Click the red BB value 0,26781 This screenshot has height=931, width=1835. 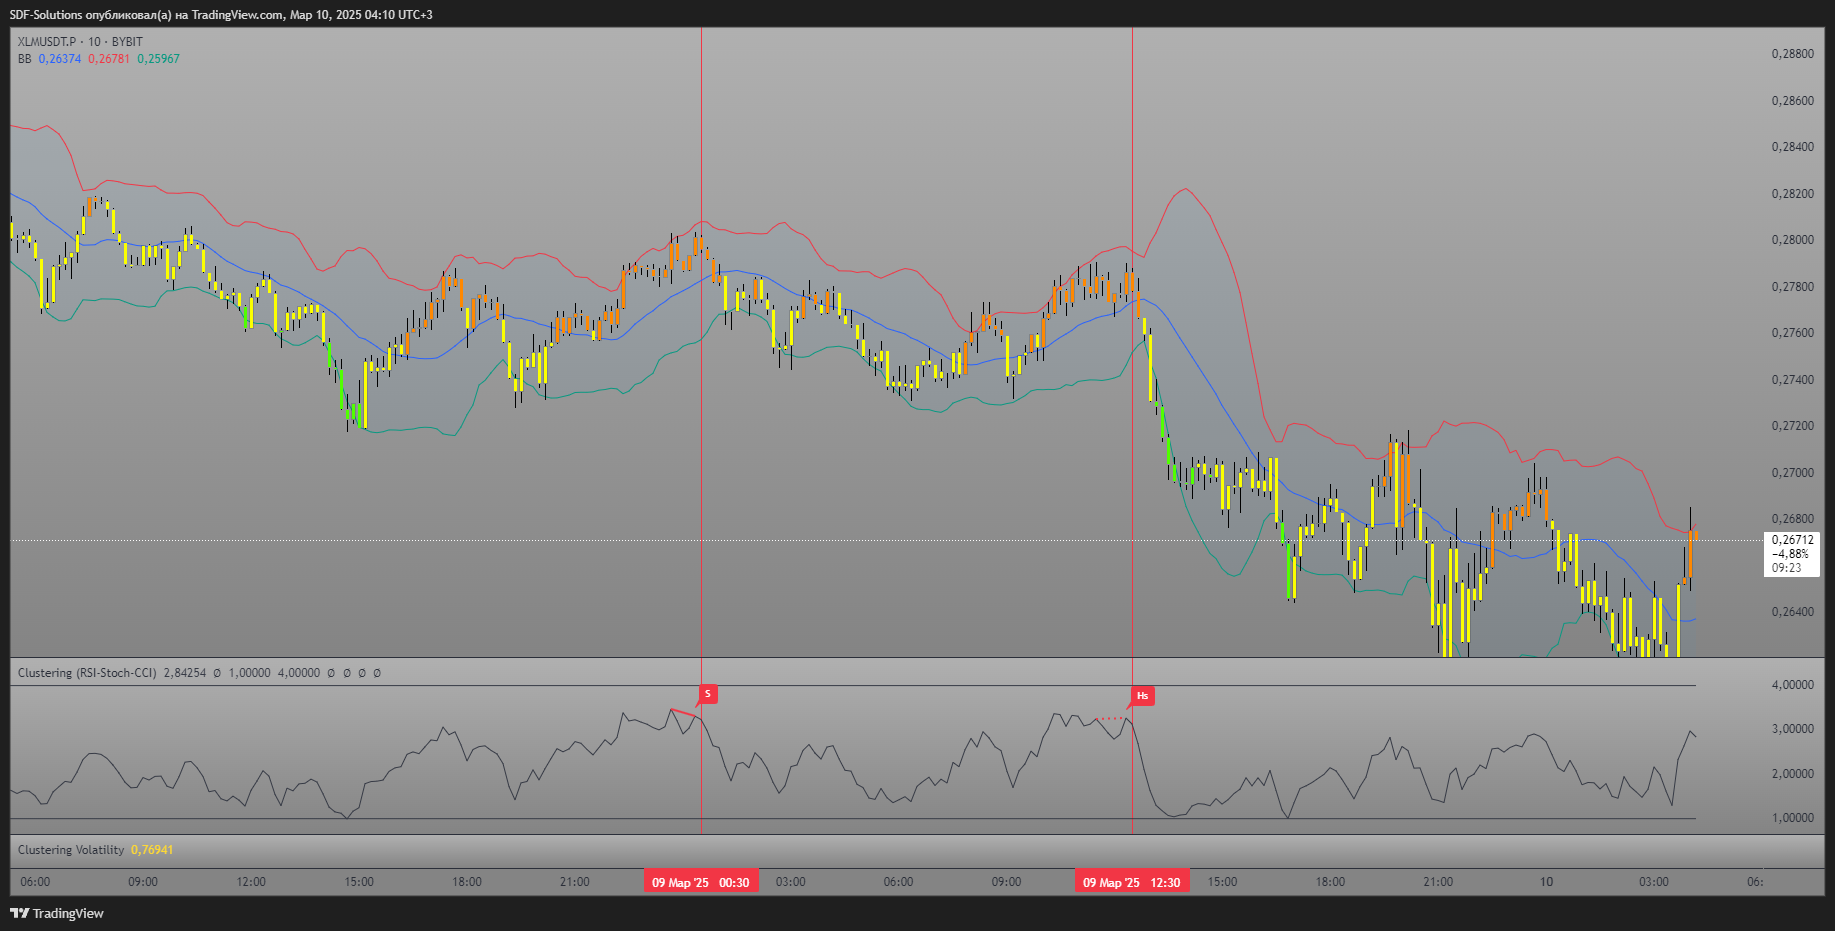point(109,59)
